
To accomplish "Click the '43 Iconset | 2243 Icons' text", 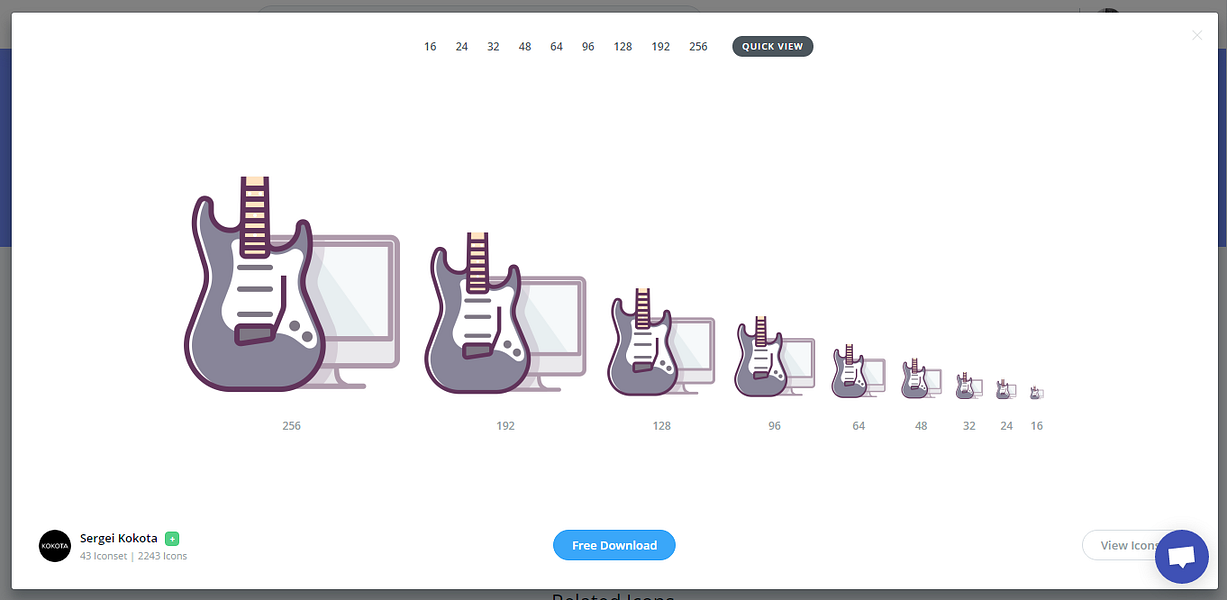I will coord(133,556).
